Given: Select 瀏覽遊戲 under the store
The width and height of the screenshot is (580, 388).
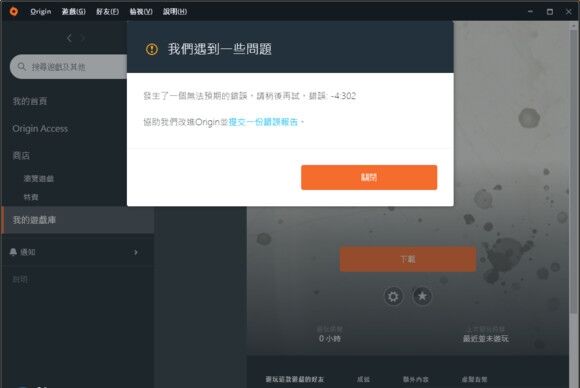Looking at the screenshot, I should (x=39, y=179).
